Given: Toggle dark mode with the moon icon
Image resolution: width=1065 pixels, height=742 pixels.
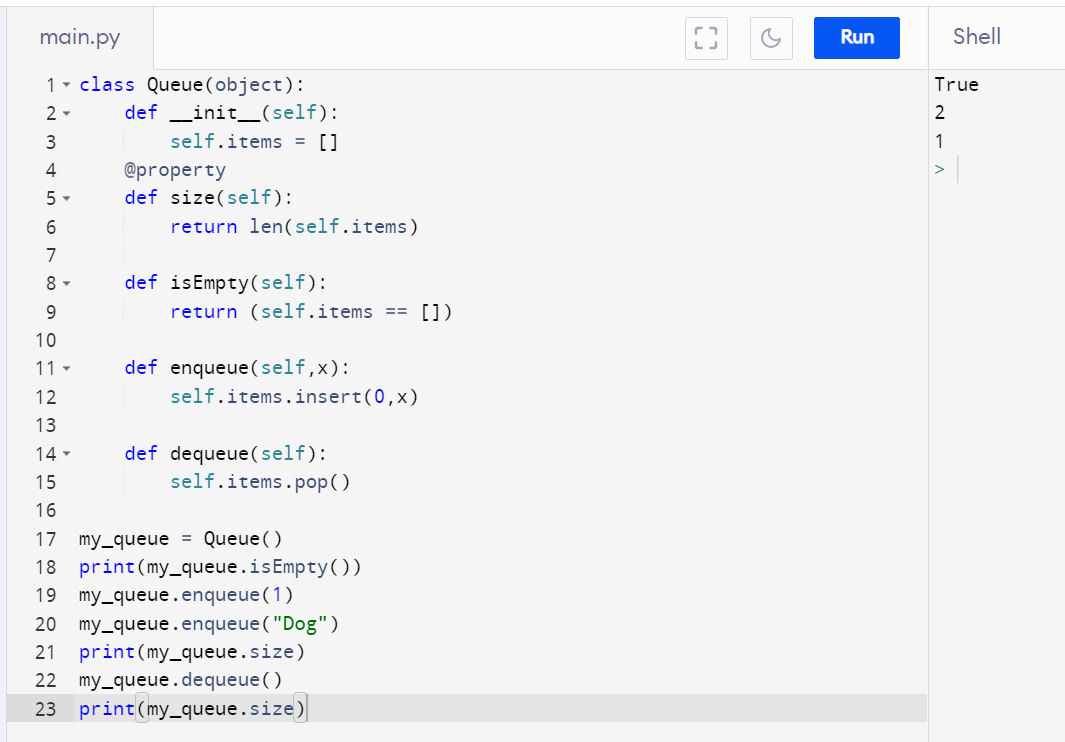Looking at the screenshot, I should click(x=770, y=38).
